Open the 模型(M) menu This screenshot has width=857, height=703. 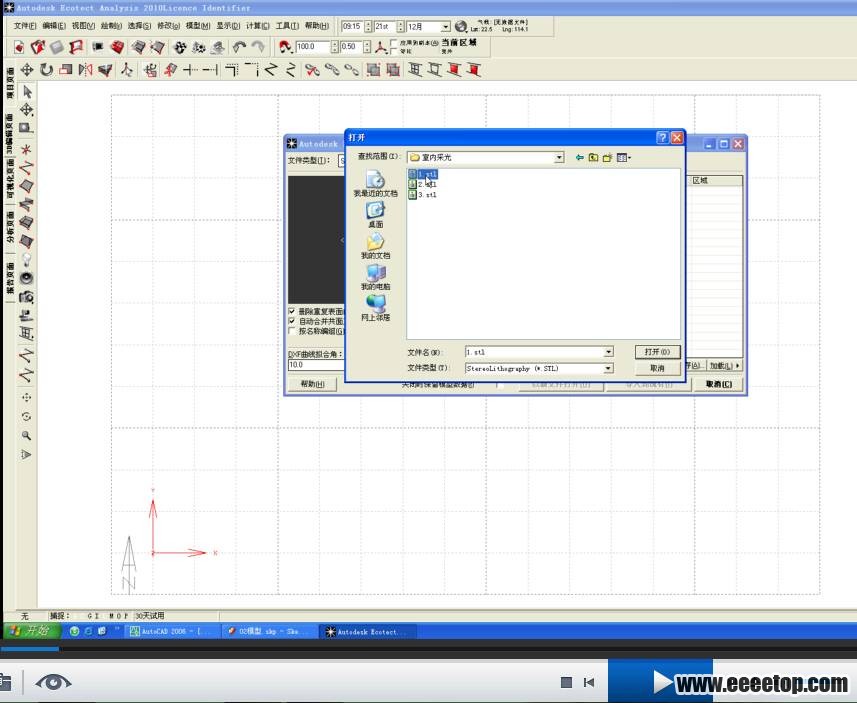pyautogui.click(x=197, y=26)
